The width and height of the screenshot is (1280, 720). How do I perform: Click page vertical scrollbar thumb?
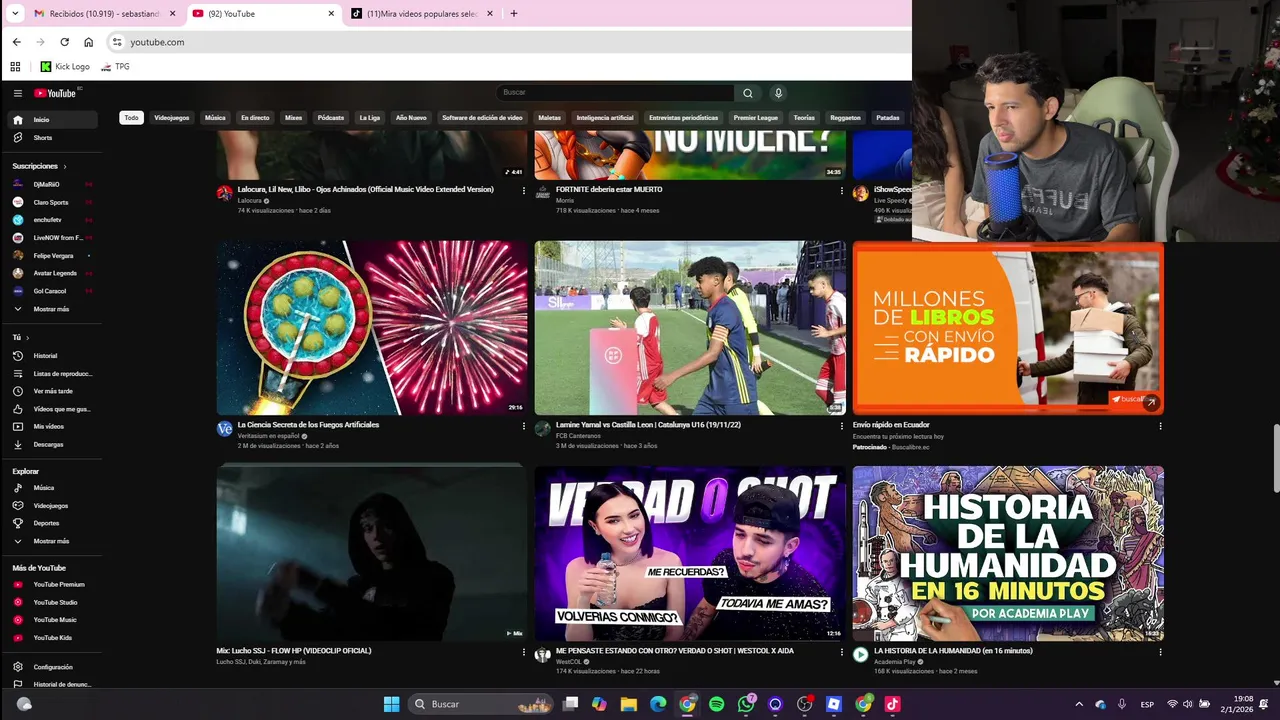pyautogui.click(x=1275, y=458)
